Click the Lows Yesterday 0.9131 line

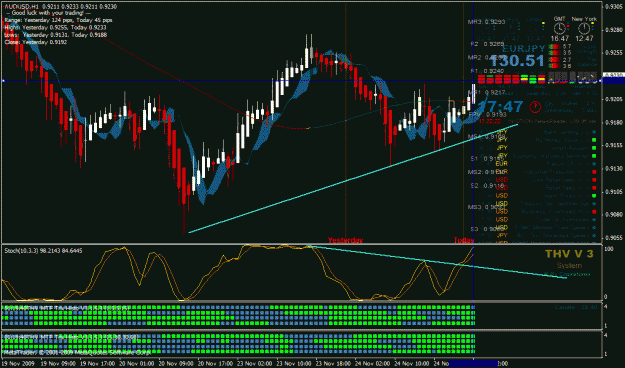tap(55, 35)
